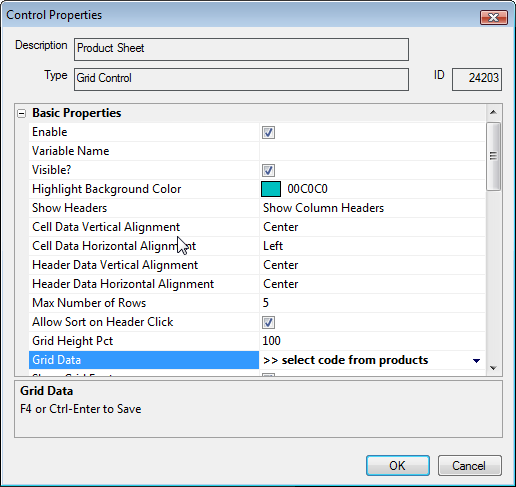516x487 pixels.
Task: Click the scrollbar down arrow
Action: click(x=493, y=368)
